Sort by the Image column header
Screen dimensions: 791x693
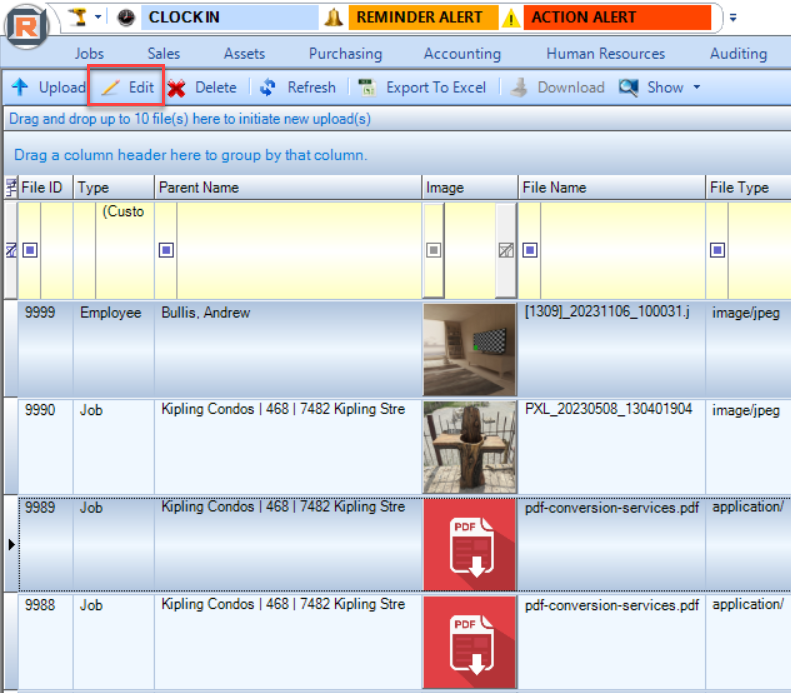pos(470,188)
